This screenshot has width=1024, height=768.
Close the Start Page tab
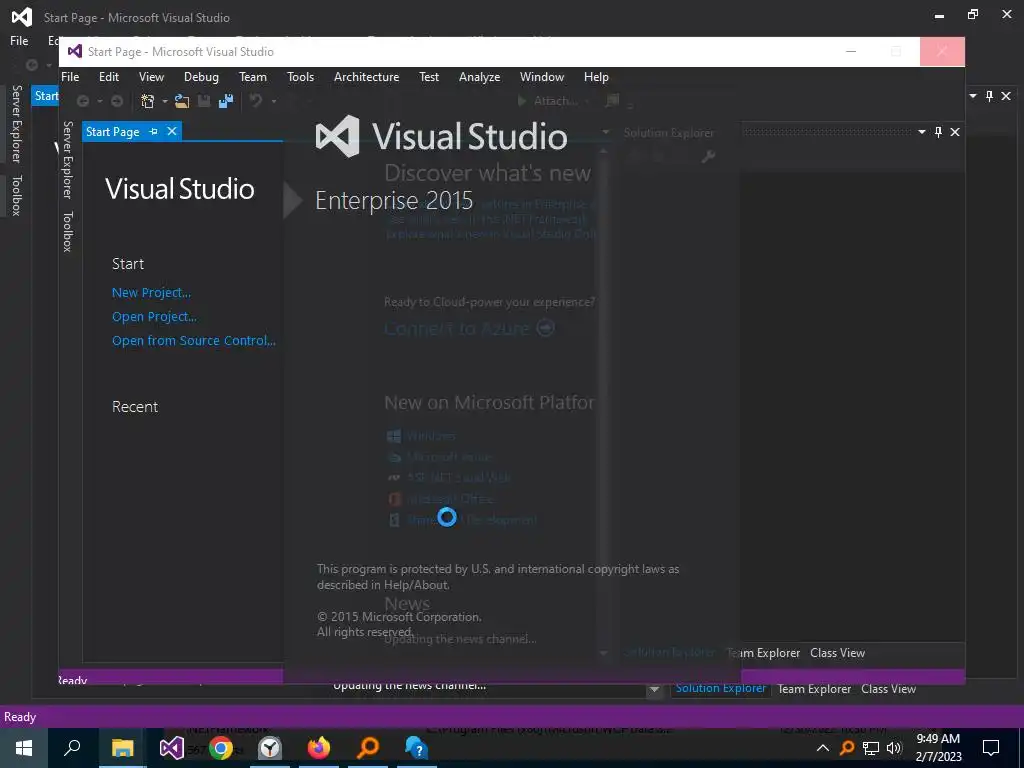click(x=172, y=132)
